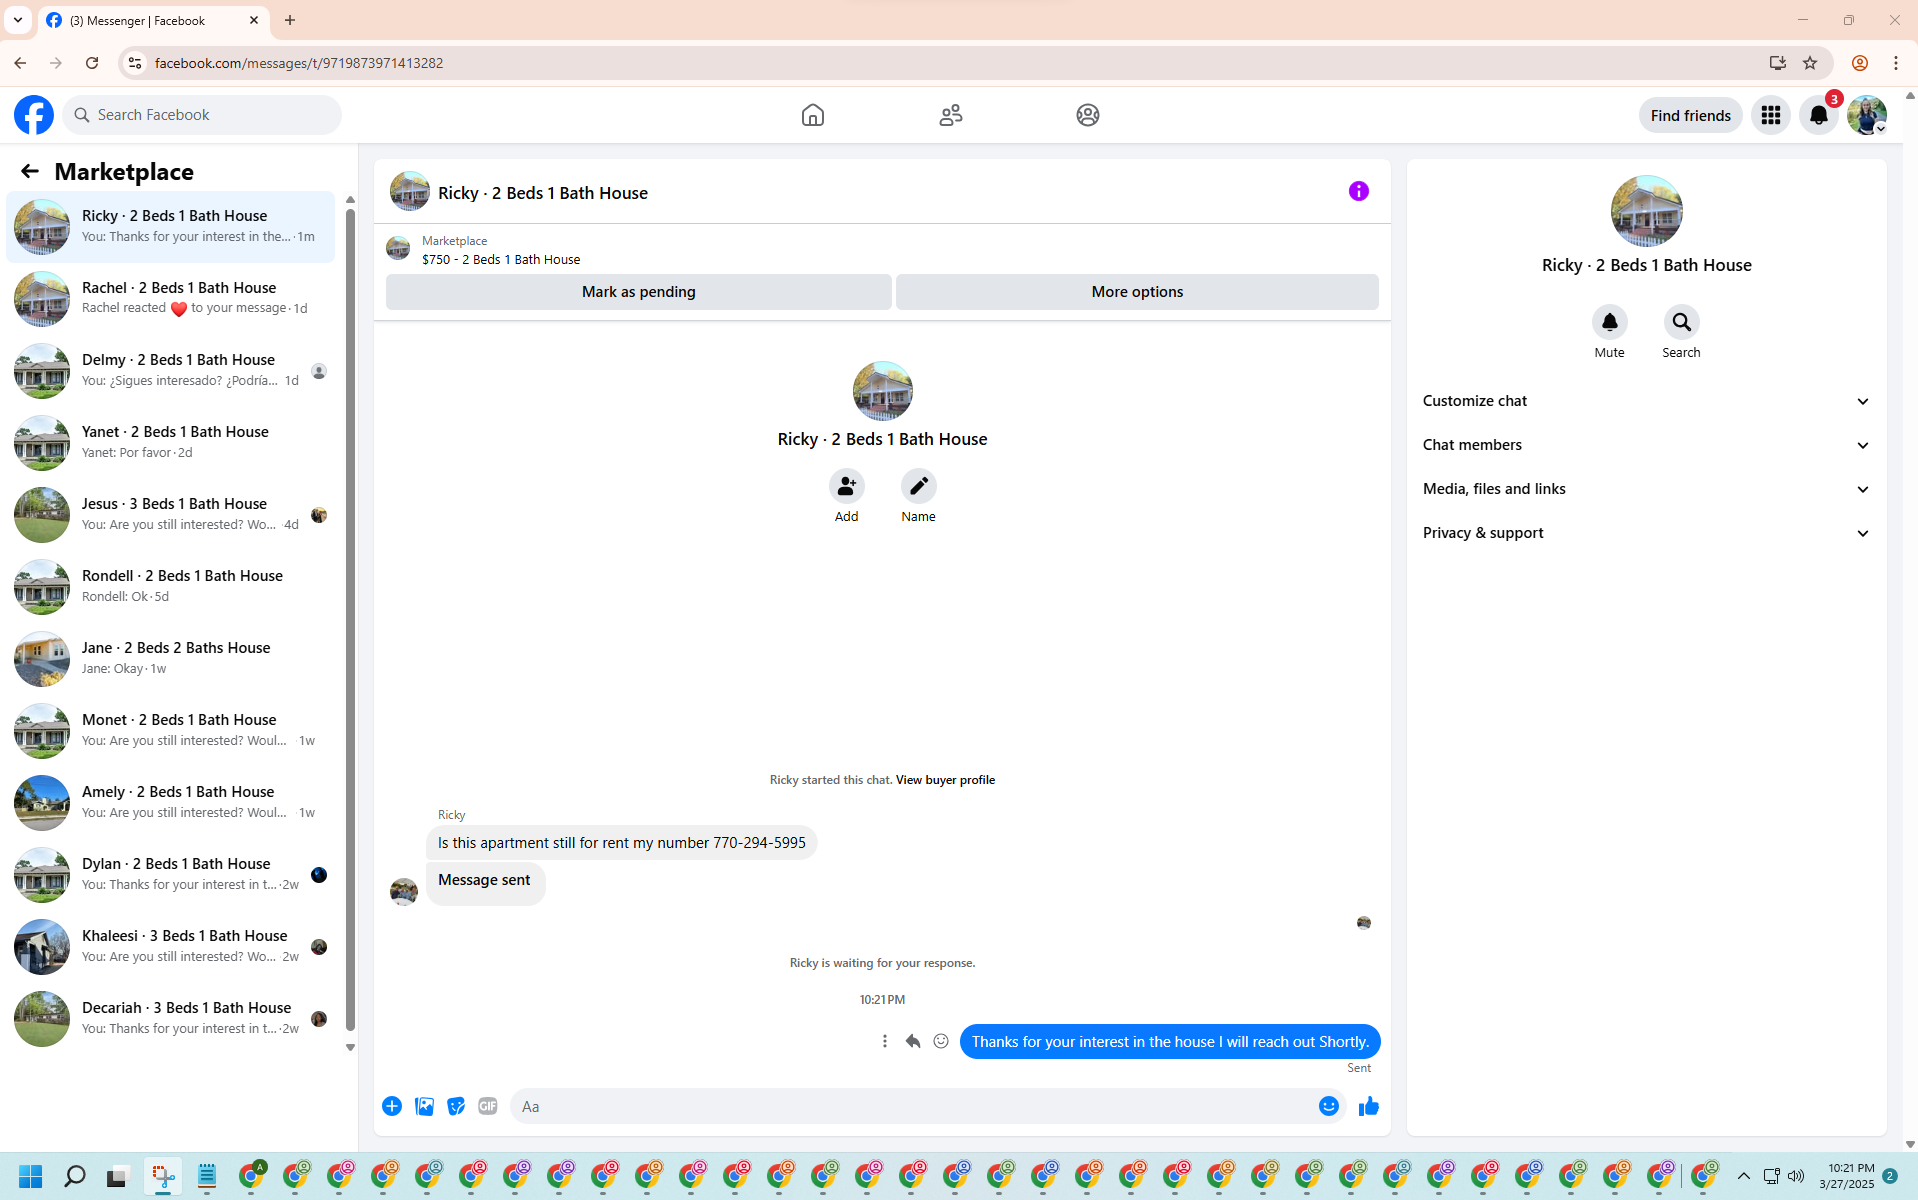Image resolution: width=1918 pixels, height=1200 pixels.
Task: Click the browser address bar URL
Action: click(x=299, y=63)
